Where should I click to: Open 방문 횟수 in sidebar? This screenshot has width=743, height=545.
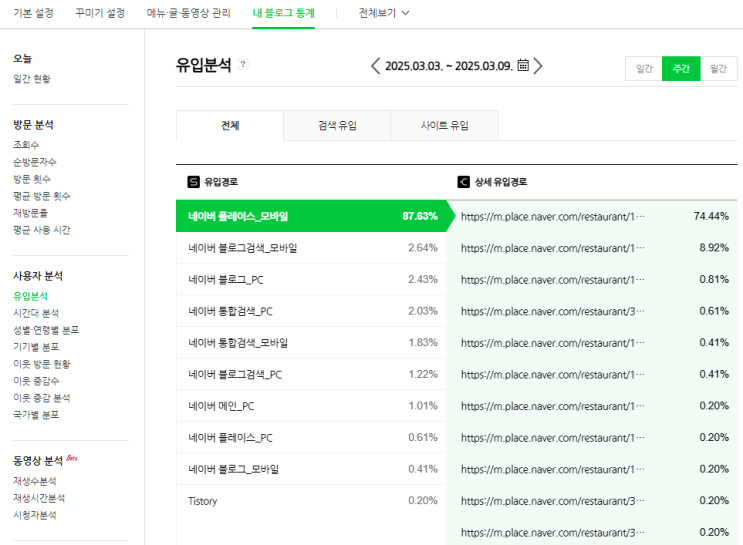tap(32, 179)
